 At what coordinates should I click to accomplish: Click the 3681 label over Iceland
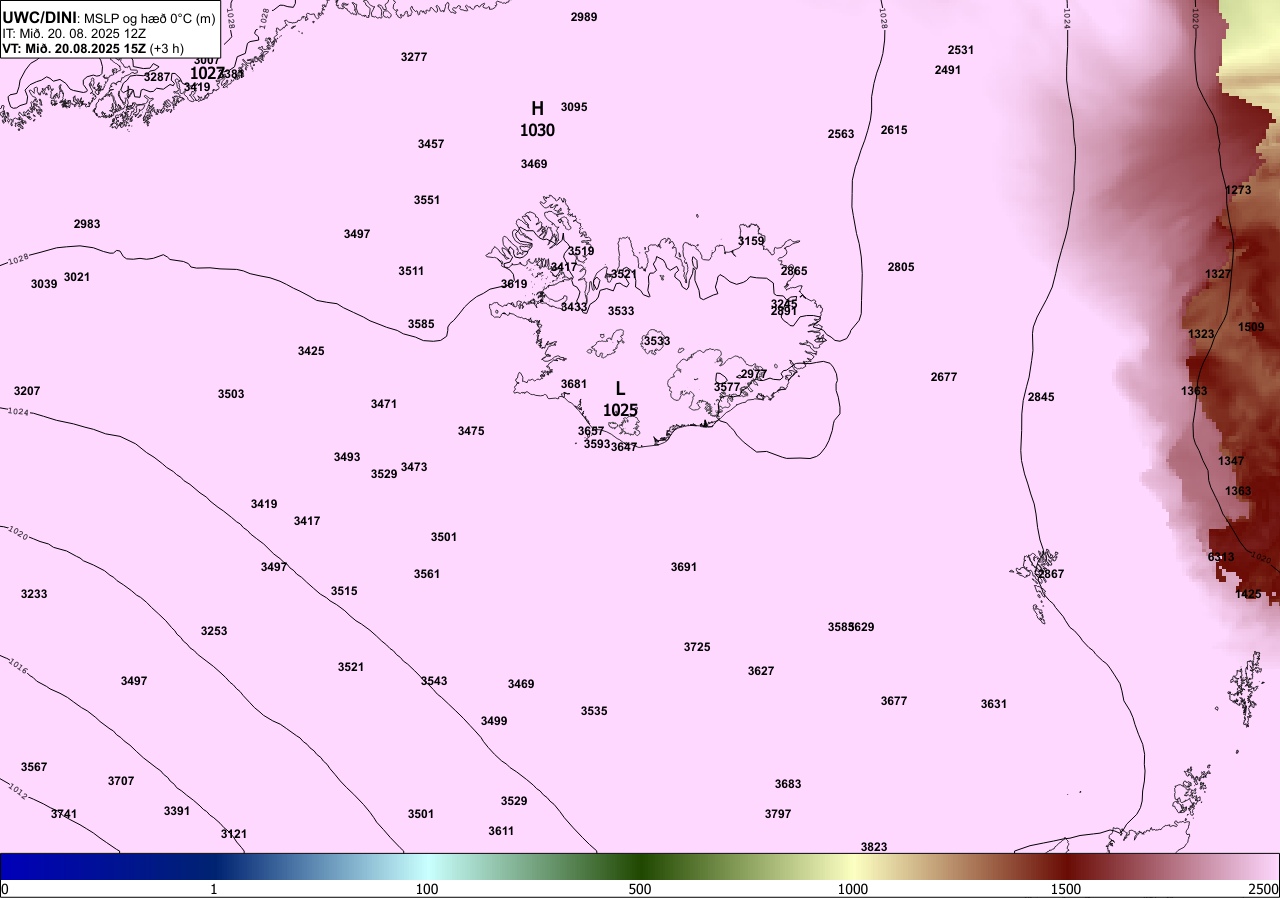(x=574, y=384)
